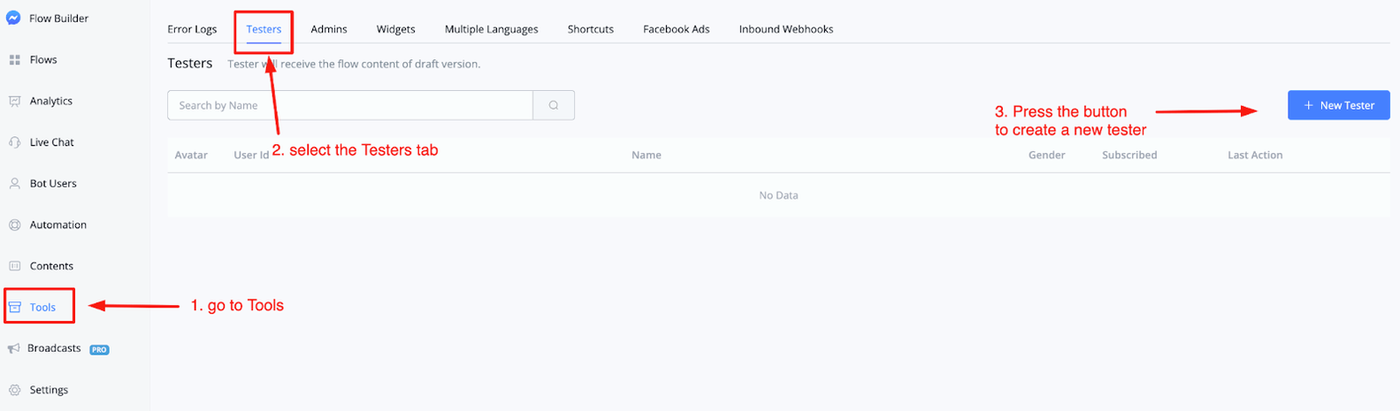This screenshot has width=1400, height=411.
Task: Open Flows via its grid icon
Action: (x=14, y=60)
